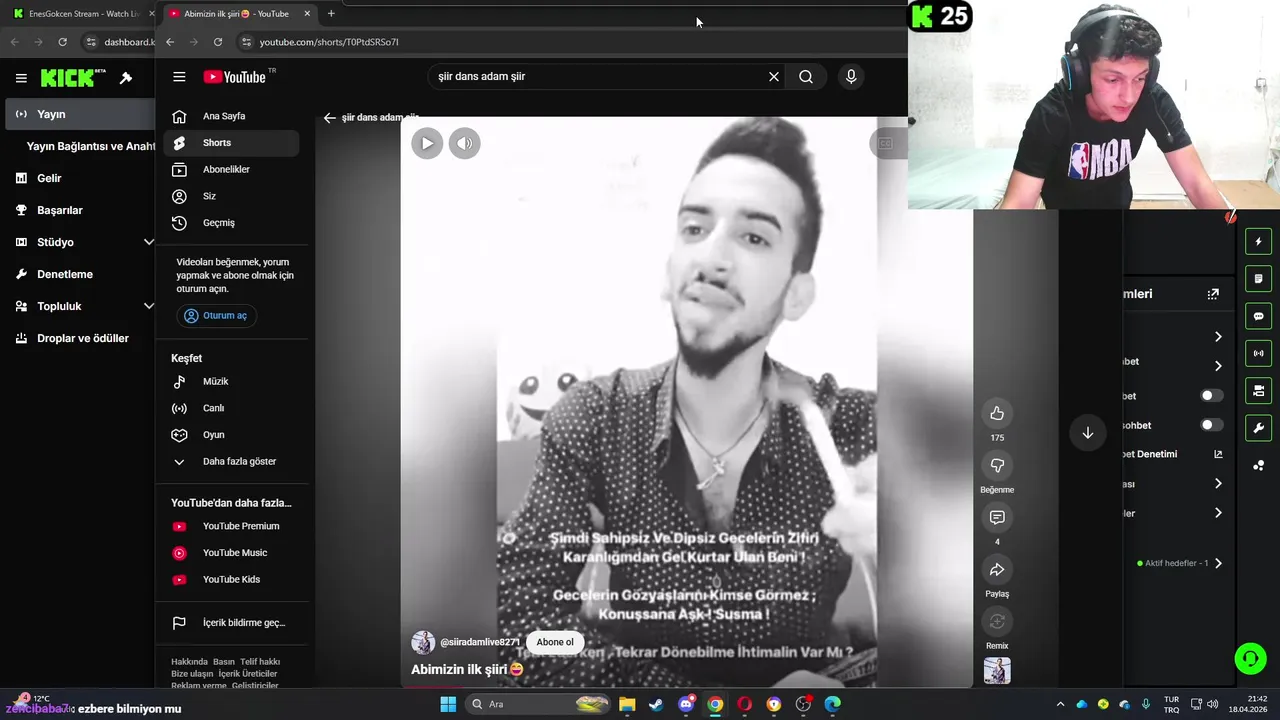
Task: Clear the YouTube search box with X
Action: pyautogui.click(x=773, y=77)
